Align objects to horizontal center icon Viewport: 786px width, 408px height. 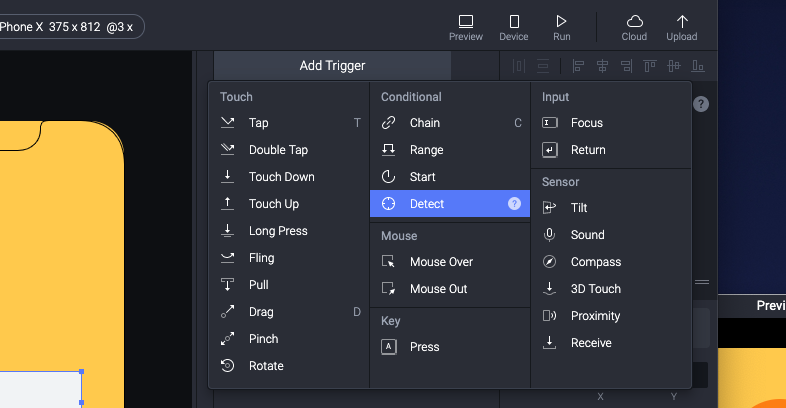coord(602,66)
